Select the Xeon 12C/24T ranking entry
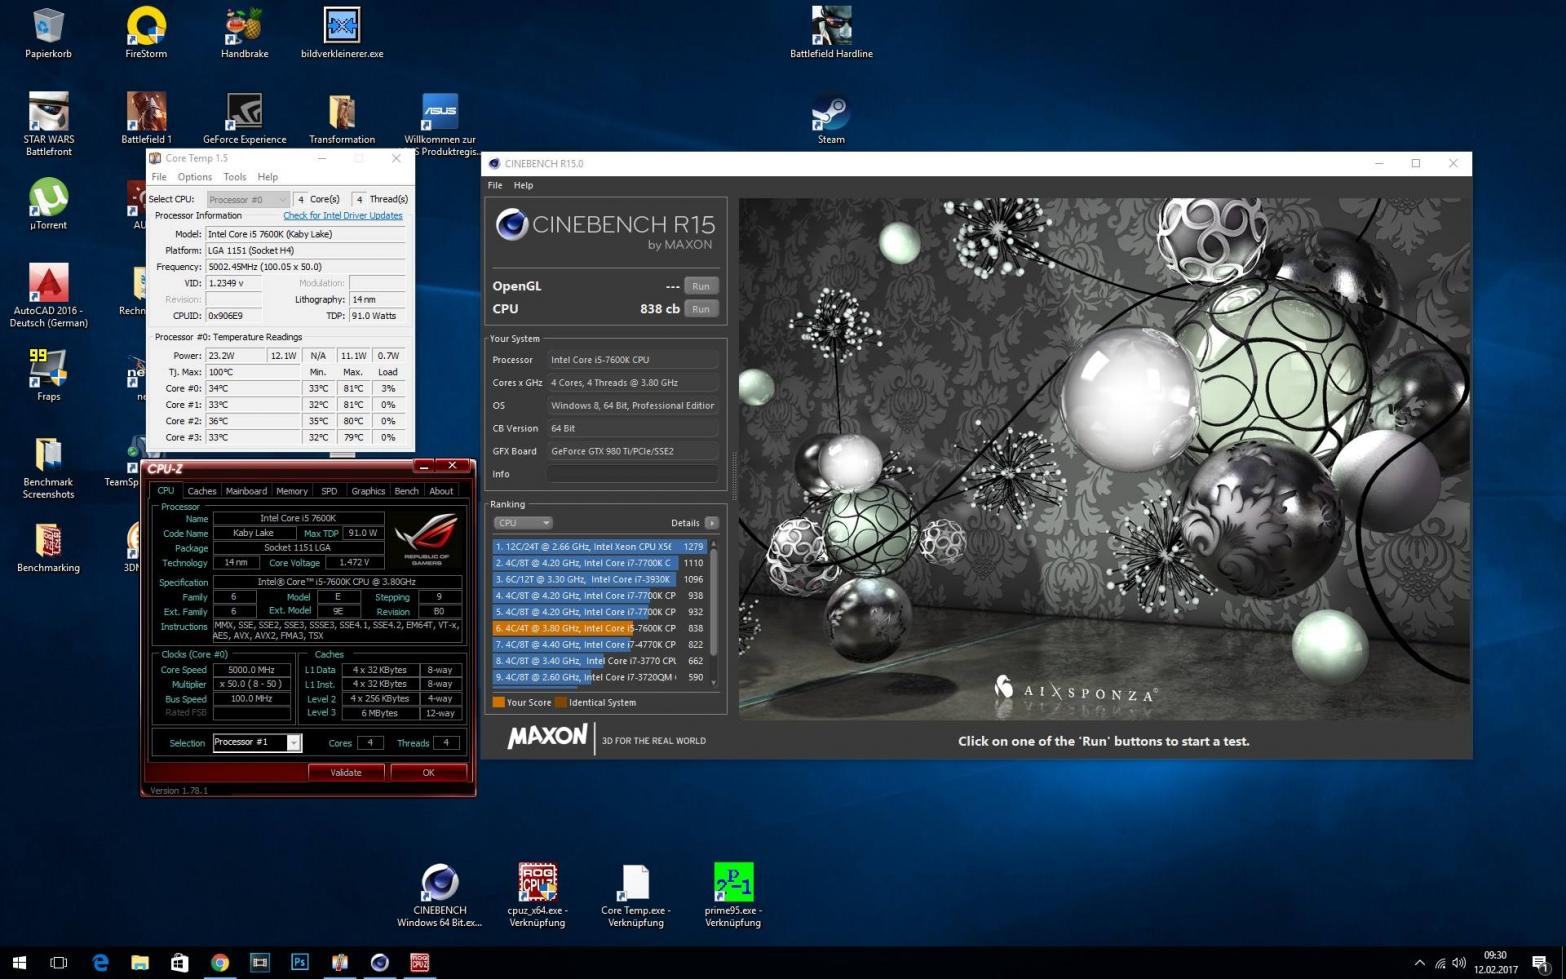Image resolution: width=1566 pixels, height=979 pixels. coord(599,547)
